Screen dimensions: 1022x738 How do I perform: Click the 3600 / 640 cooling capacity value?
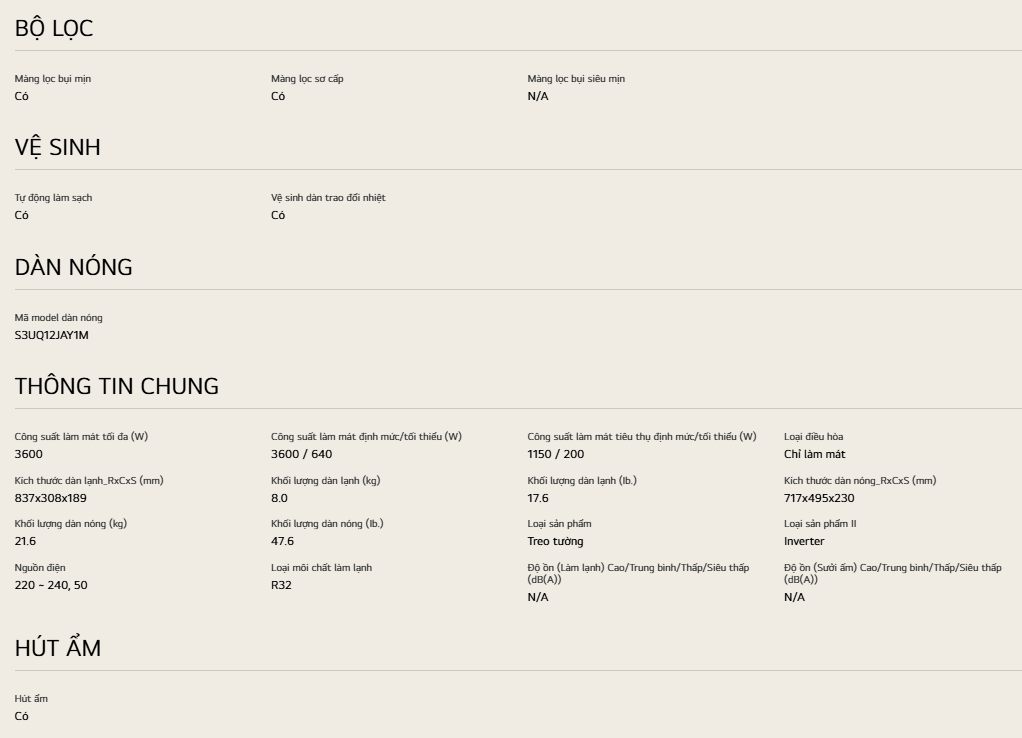tap(301, 454)
